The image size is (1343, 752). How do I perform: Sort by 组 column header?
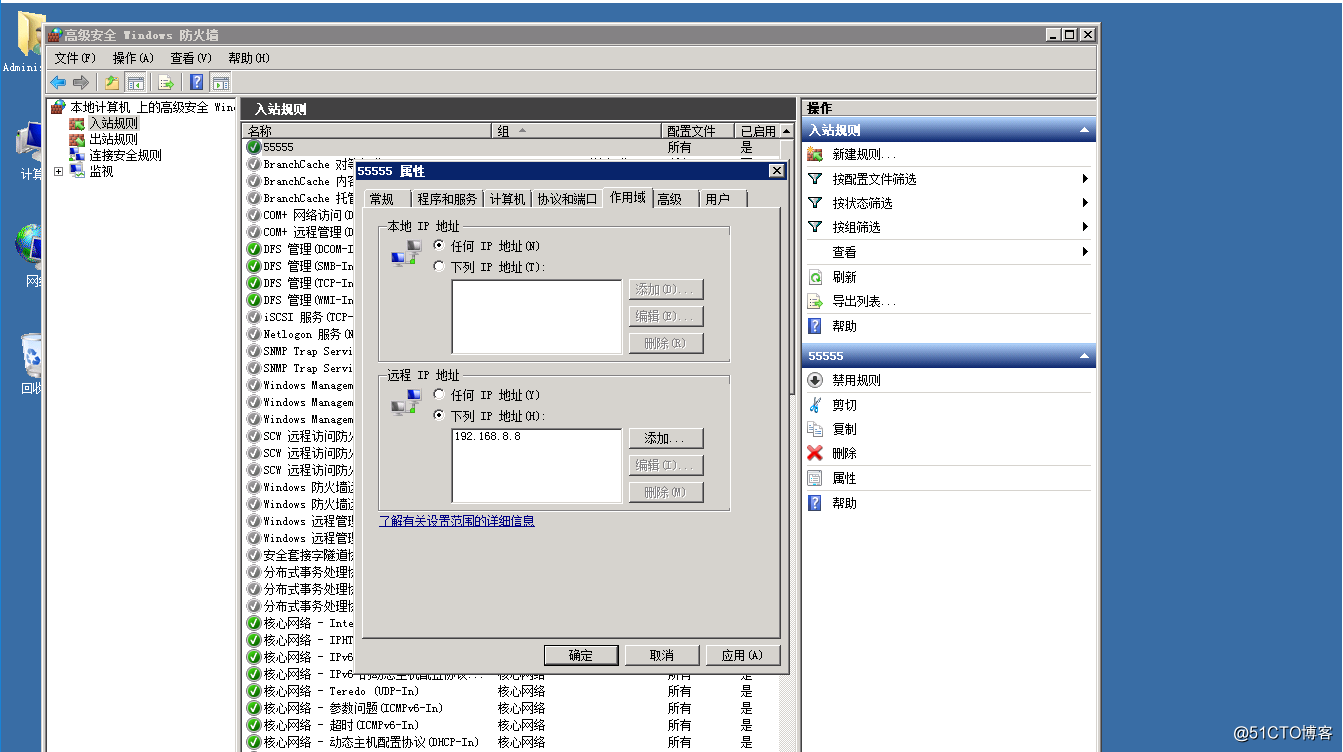click(x=577, y=131)
